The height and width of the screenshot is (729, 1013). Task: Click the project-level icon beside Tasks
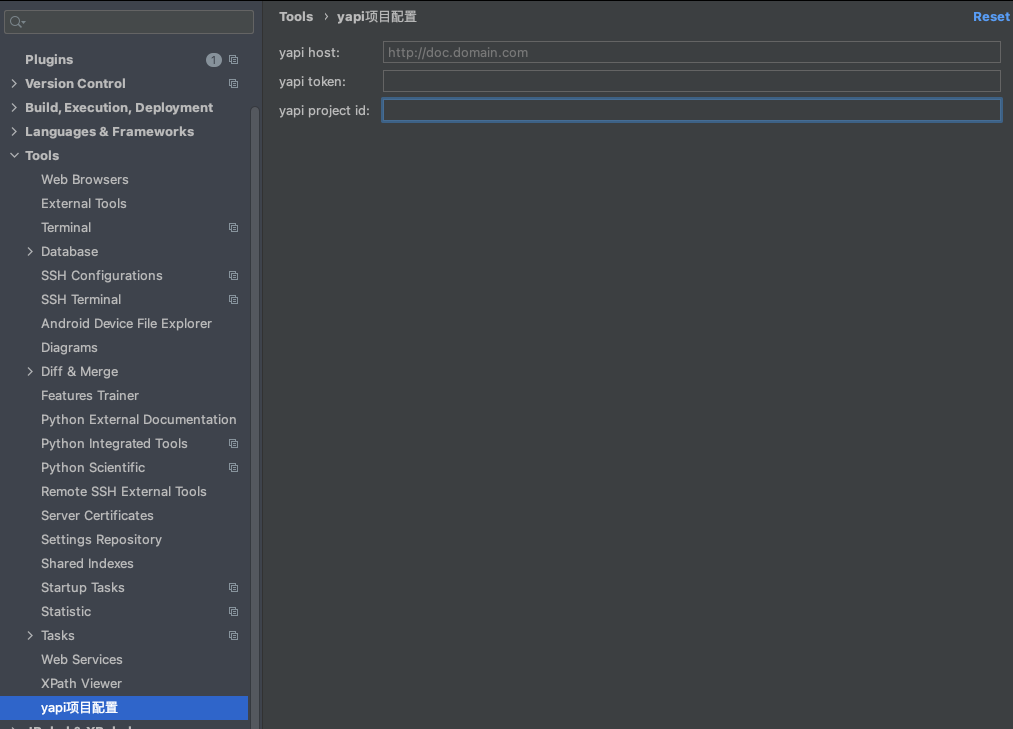(234, 636)
